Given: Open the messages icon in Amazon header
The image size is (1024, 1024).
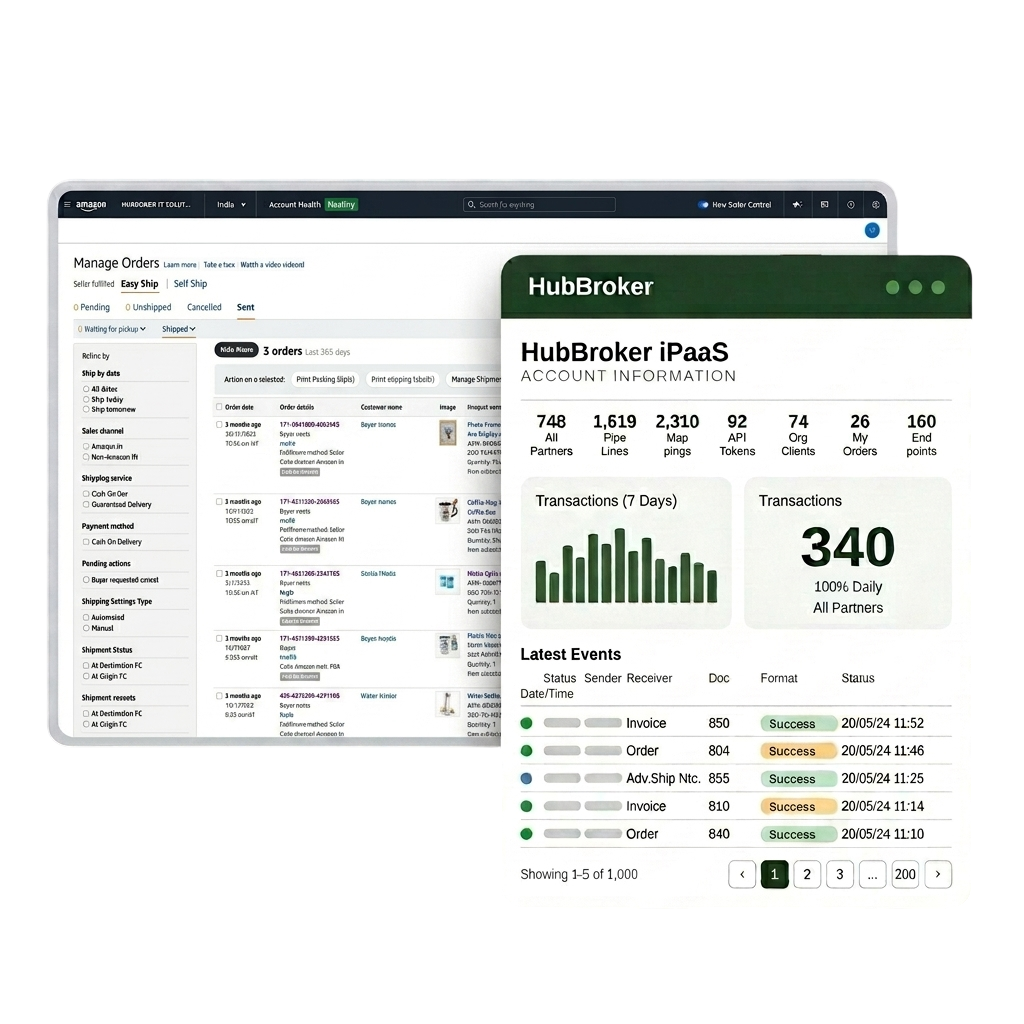Looking at the screenshot, I should click(825, 204).
